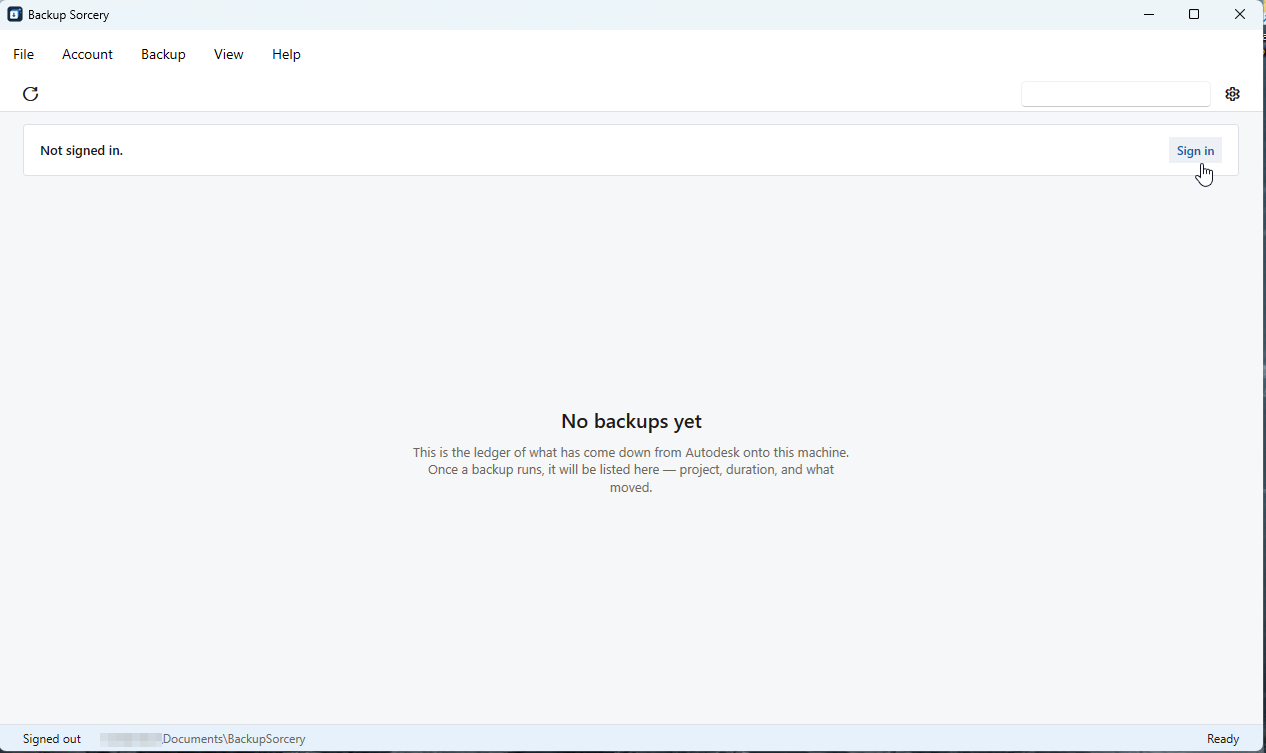Open the View menu
This screenshot has height=753, width=1266.
[228, 54]
